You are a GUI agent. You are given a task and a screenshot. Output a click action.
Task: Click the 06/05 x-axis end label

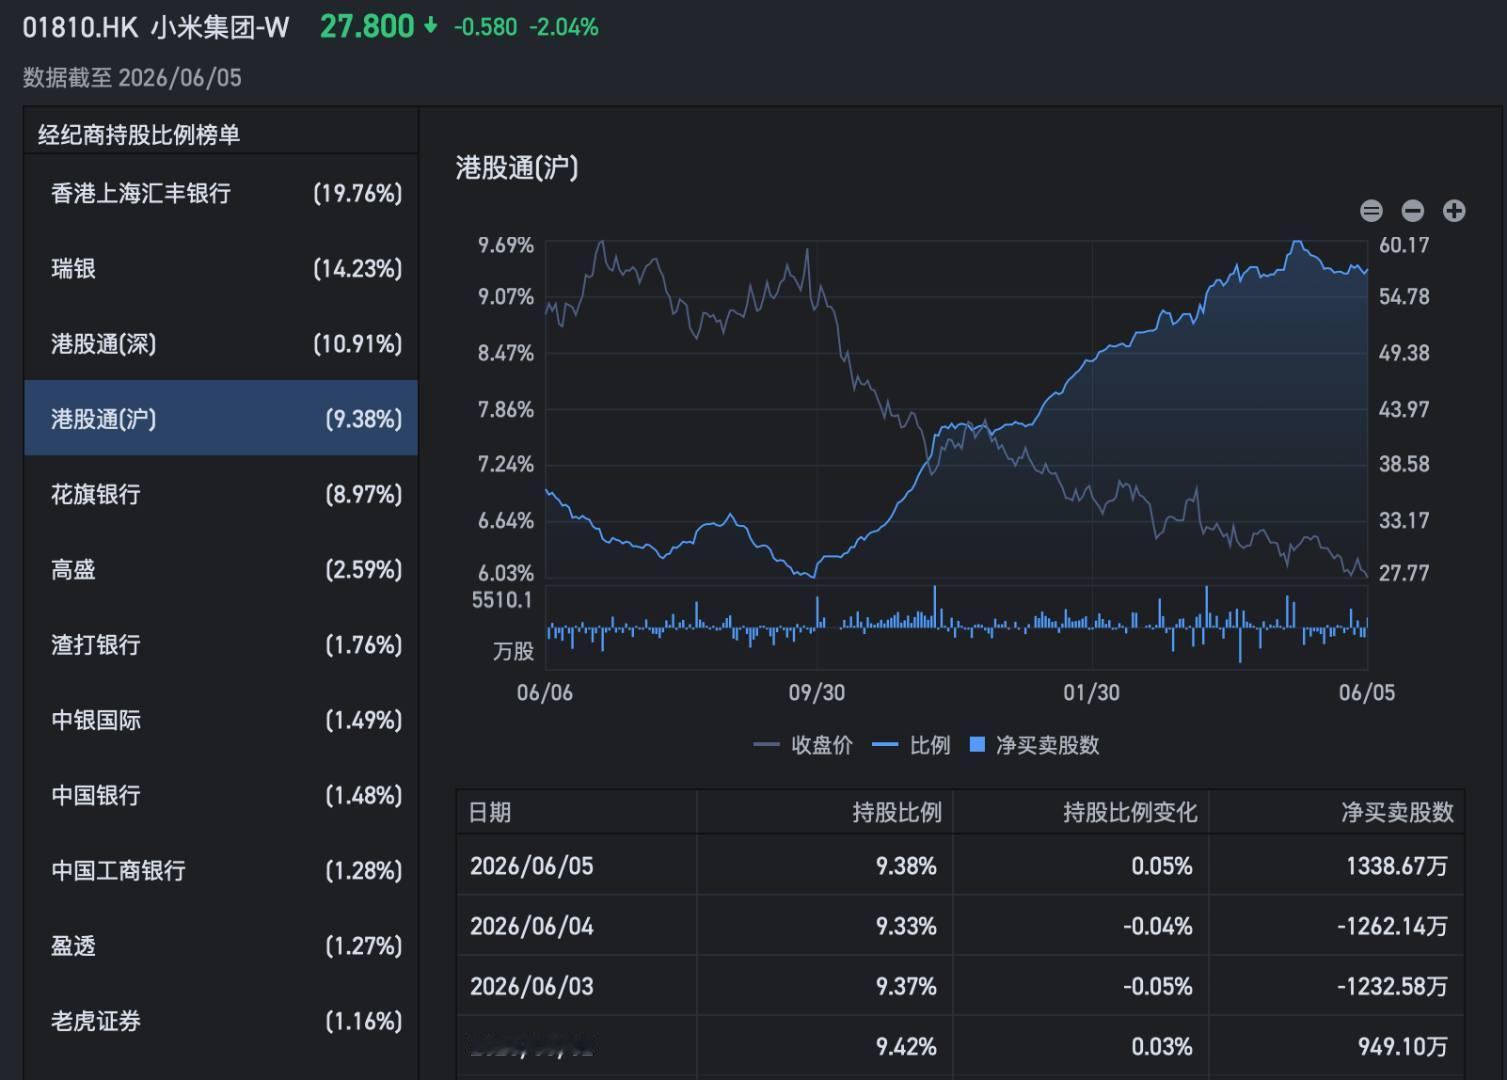pyautogui.click(x=1367, y=693)
